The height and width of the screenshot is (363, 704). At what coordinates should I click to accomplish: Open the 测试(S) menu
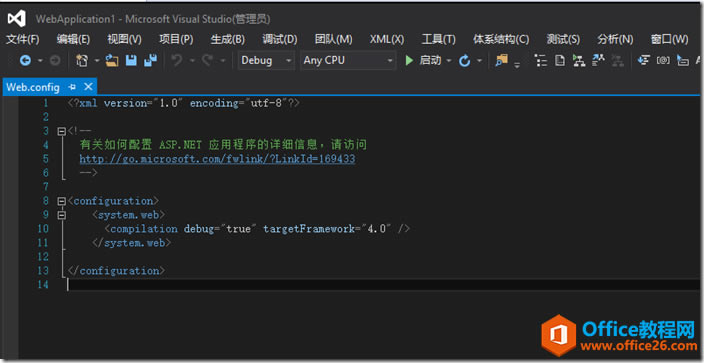point(563,40)
